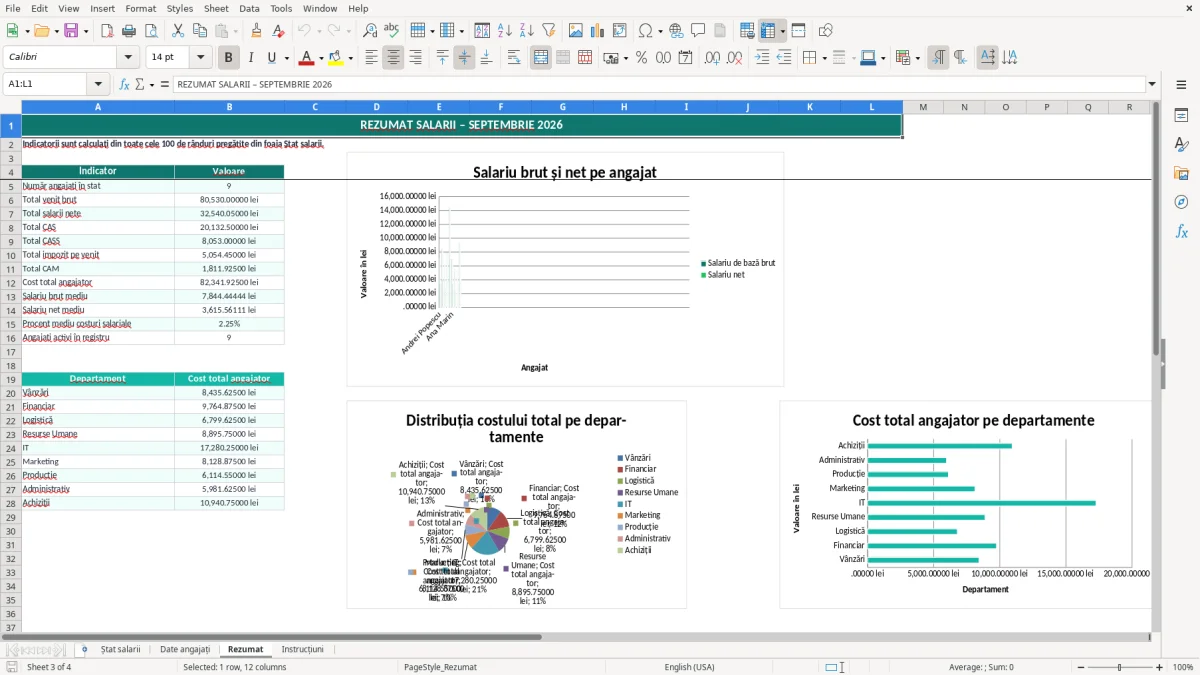1200x675 pixels.
Task: Open the sidebar Gallery panel
Action: coord(1181,173)
